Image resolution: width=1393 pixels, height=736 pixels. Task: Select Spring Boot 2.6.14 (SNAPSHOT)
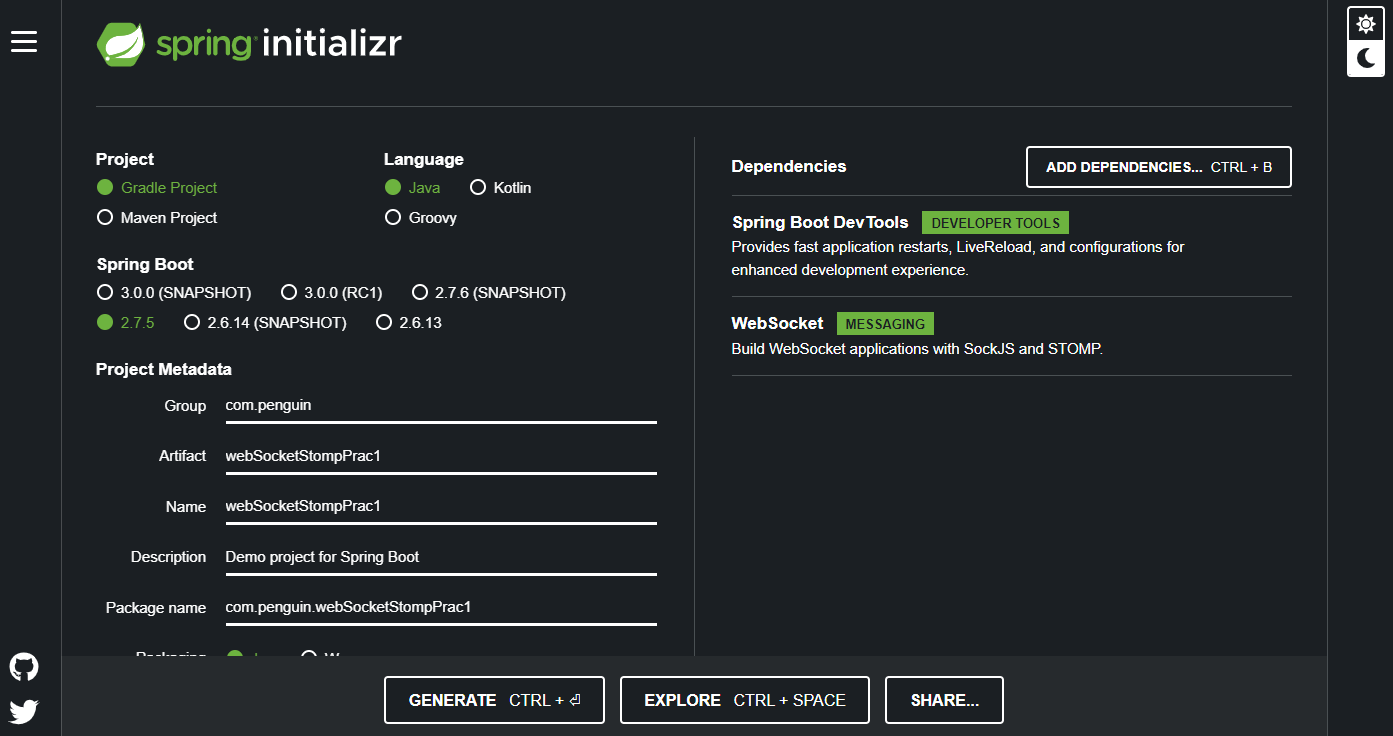coord(265,323)
